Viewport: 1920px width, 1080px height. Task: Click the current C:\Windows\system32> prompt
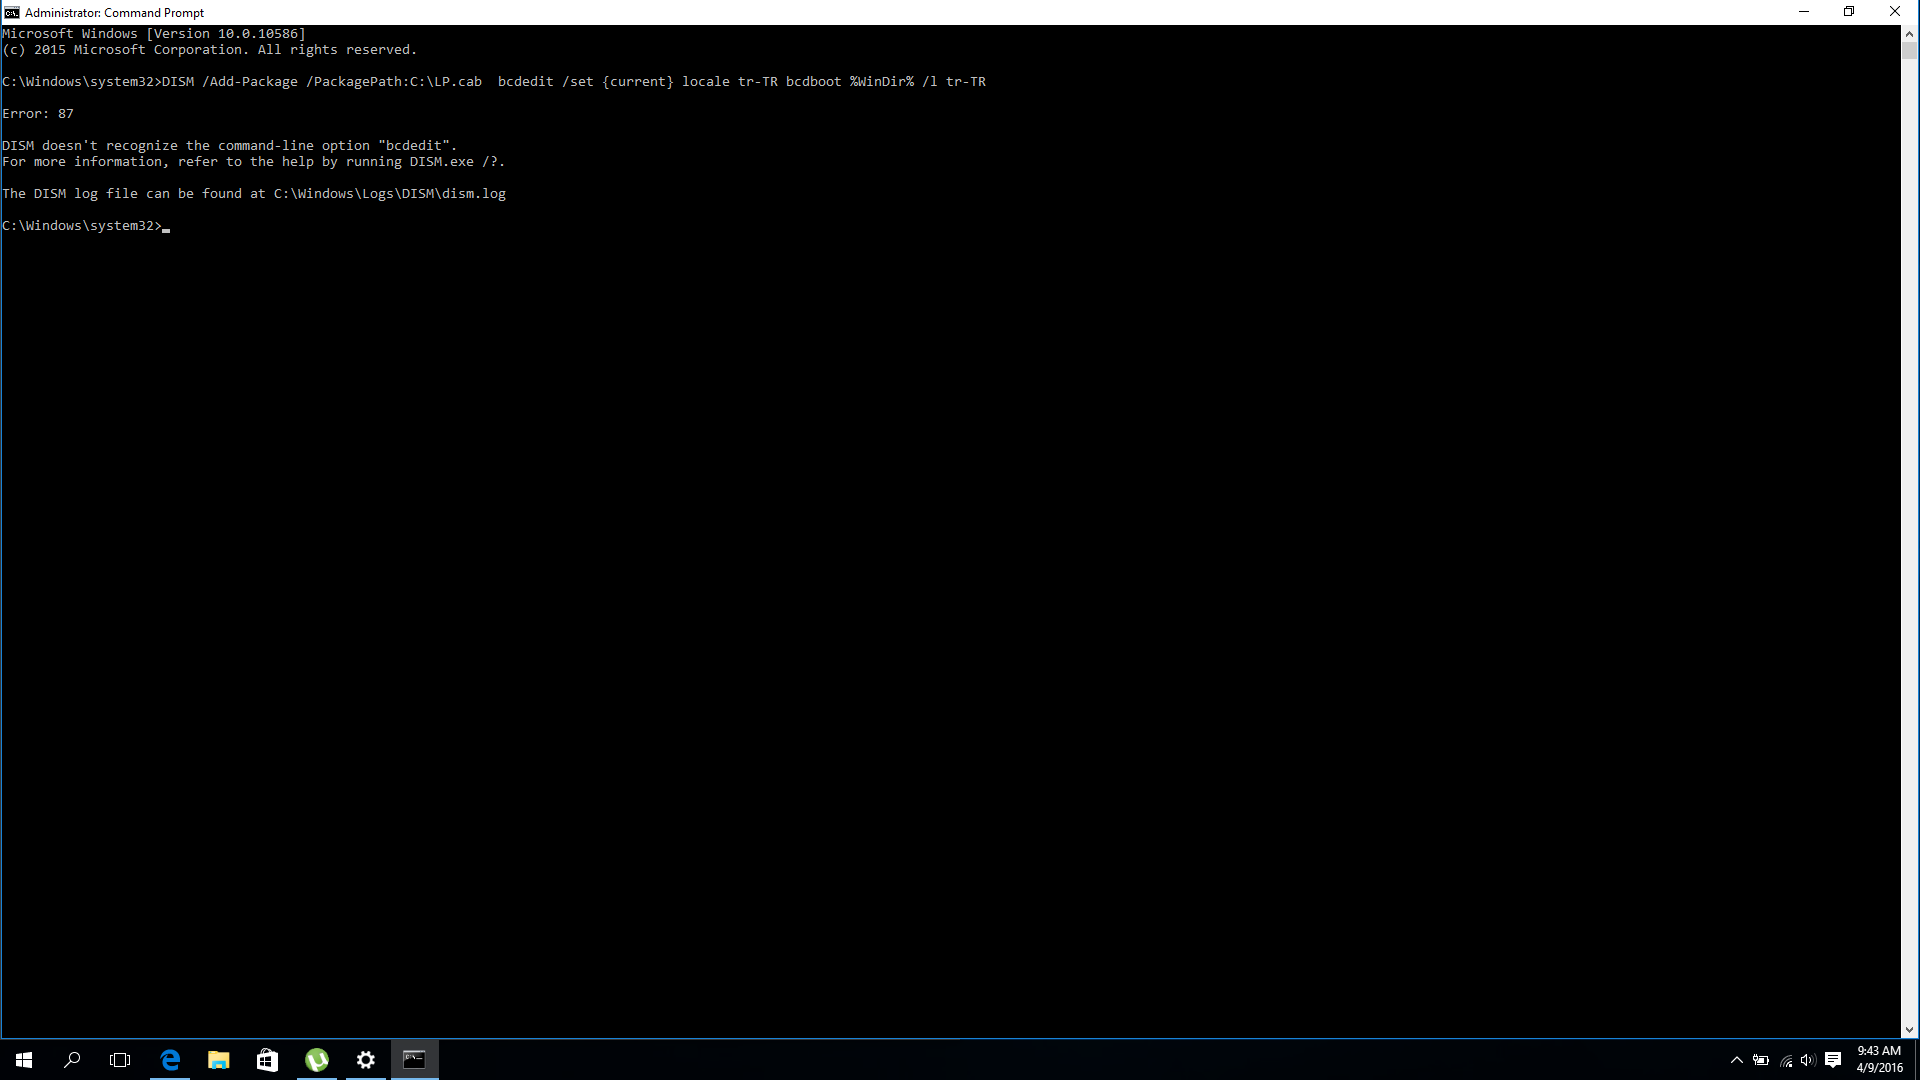[x=82, y=226]
